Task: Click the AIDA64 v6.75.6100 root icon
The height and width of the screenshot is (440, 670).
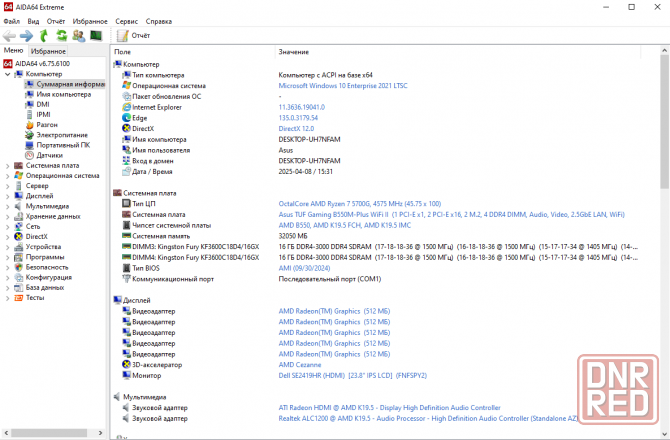Action: pyautogui.click(x=8, y=64)
